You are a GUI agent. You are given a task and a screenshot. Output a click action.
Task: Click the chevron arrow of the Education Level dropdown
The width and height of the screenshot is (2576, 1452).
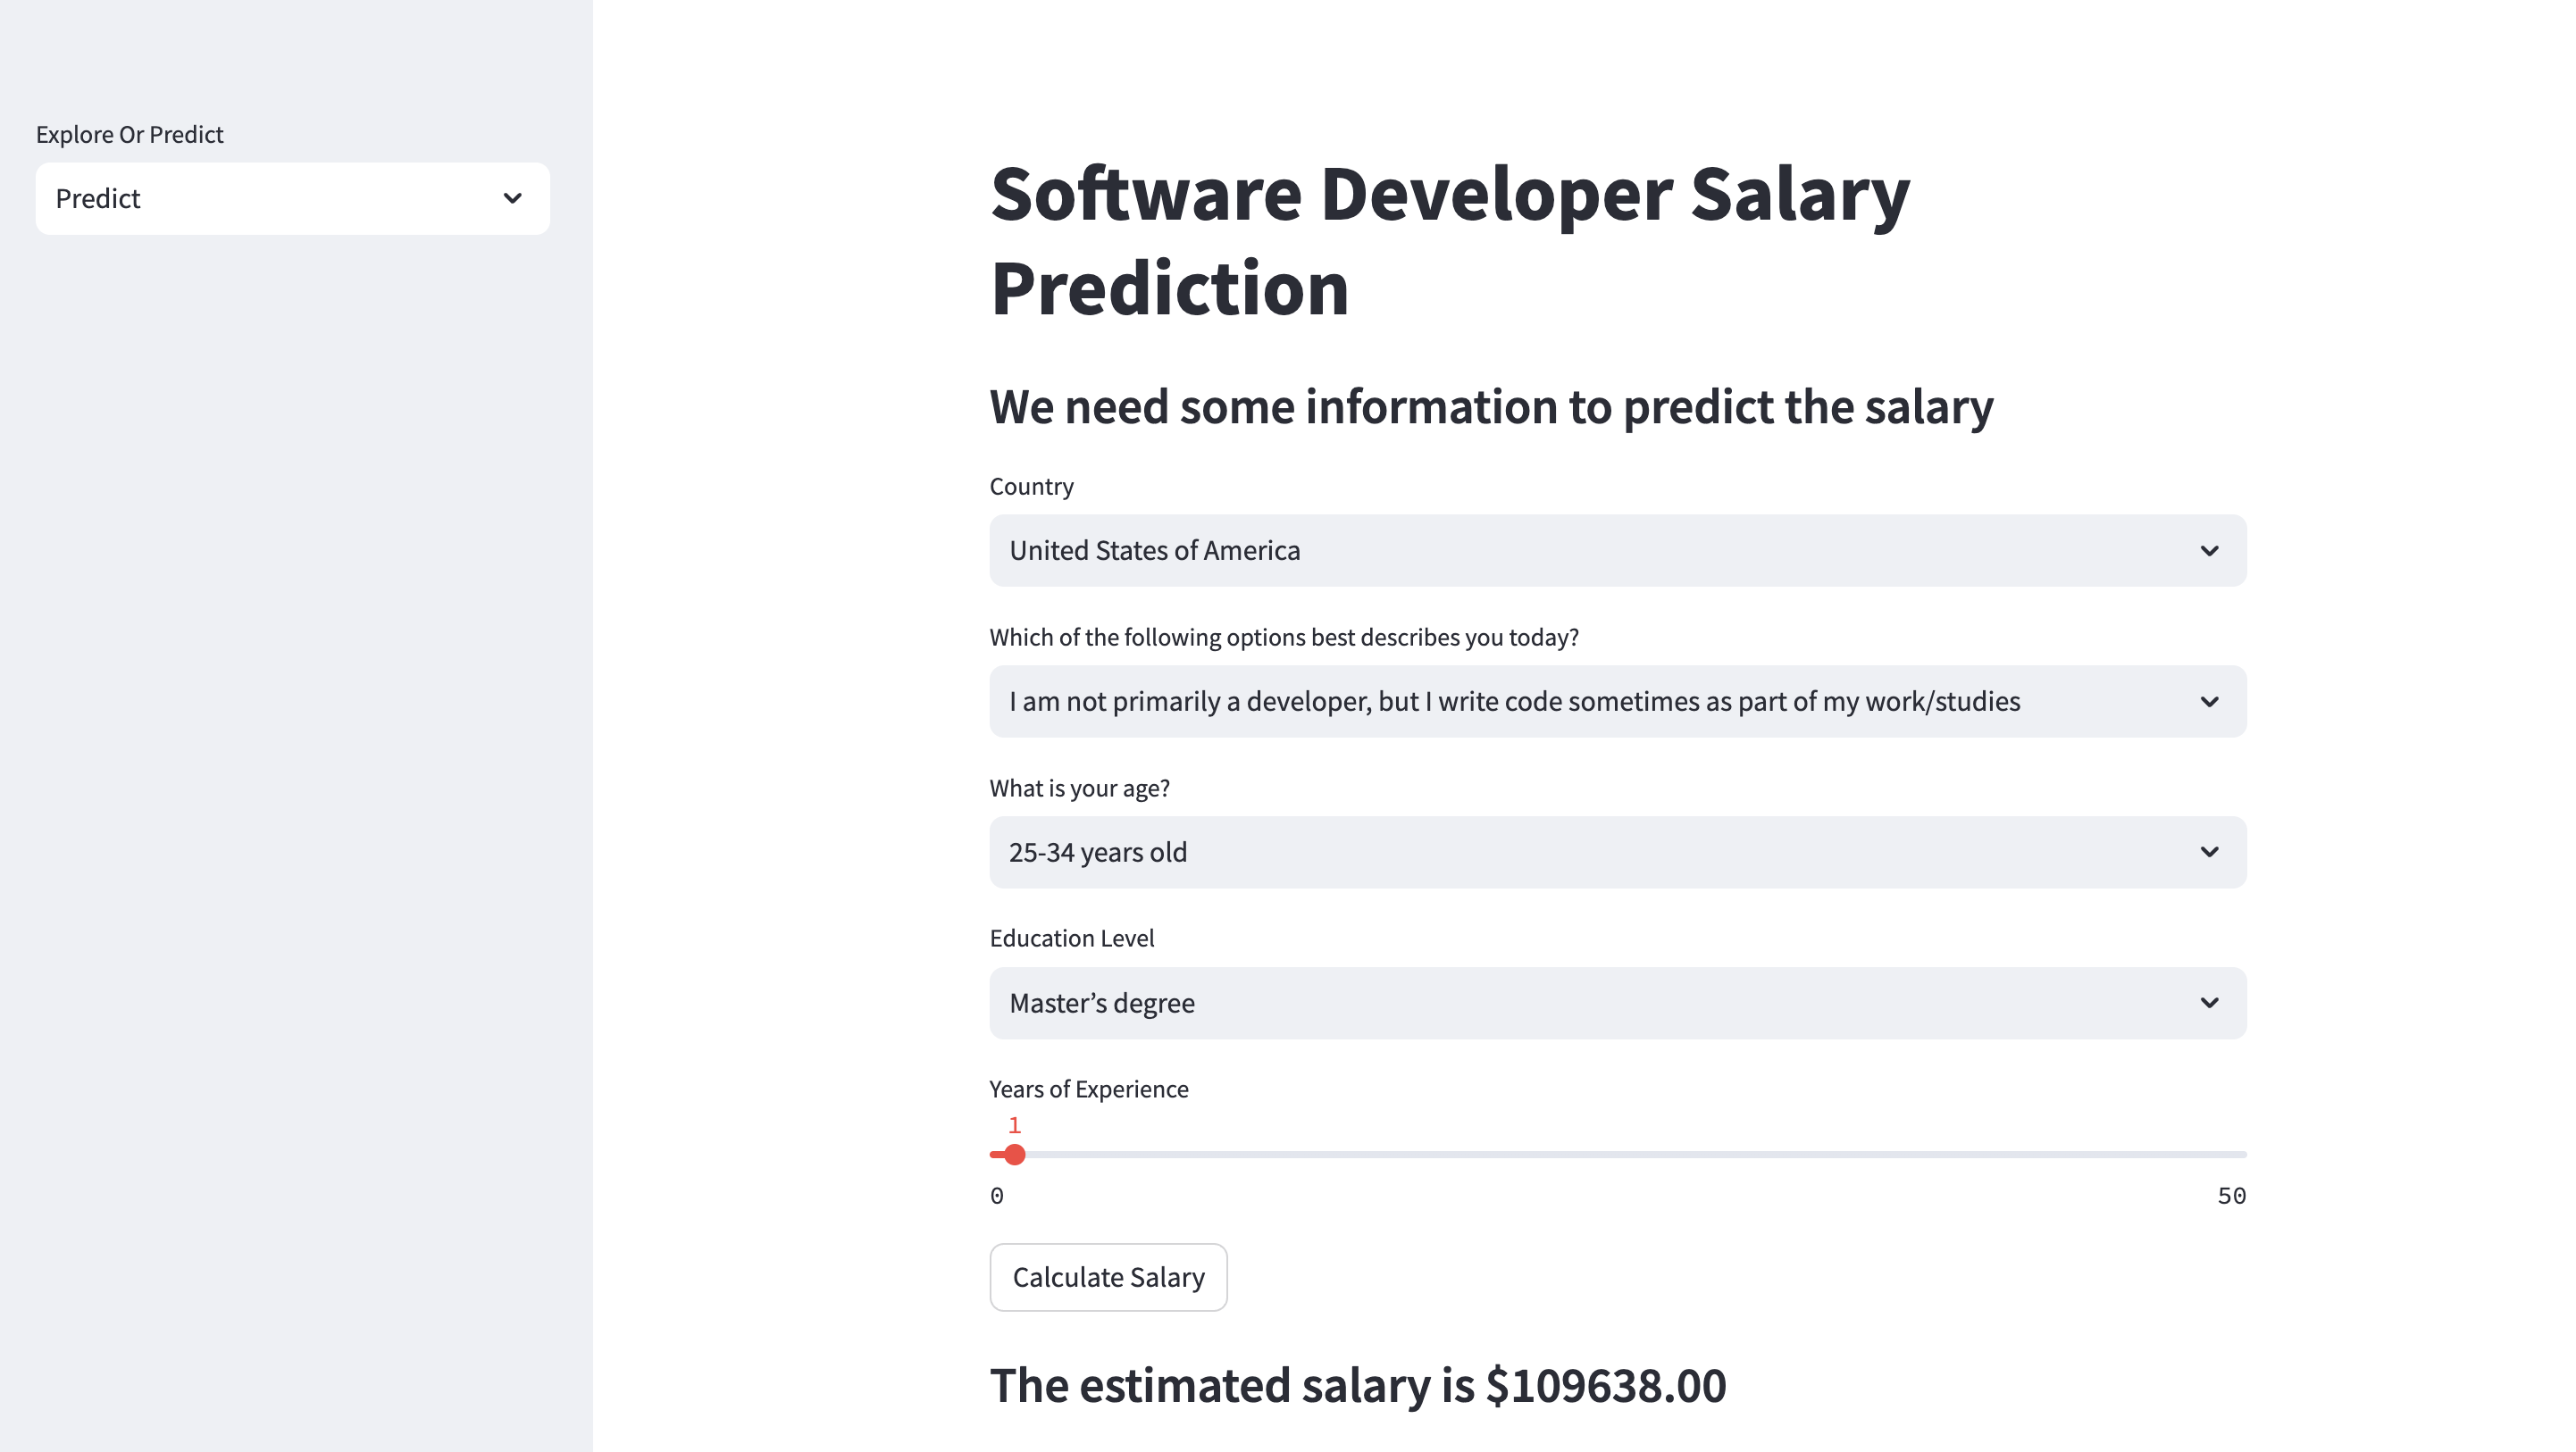pyautogui.click(x=2209, y=1003)
